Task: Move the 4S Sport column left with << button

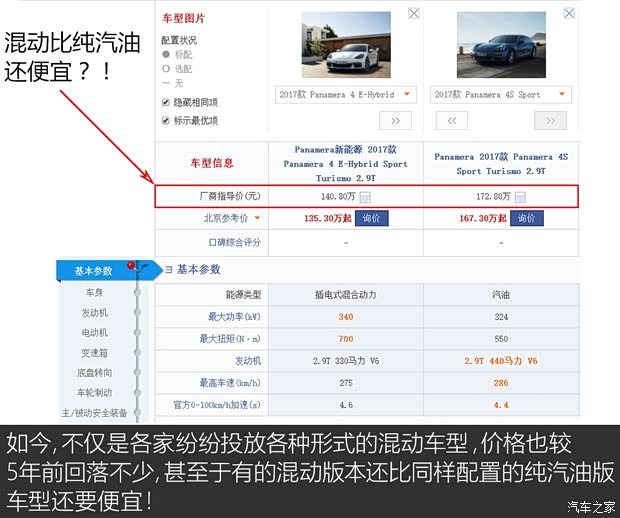Action: [x=452, y=121]
